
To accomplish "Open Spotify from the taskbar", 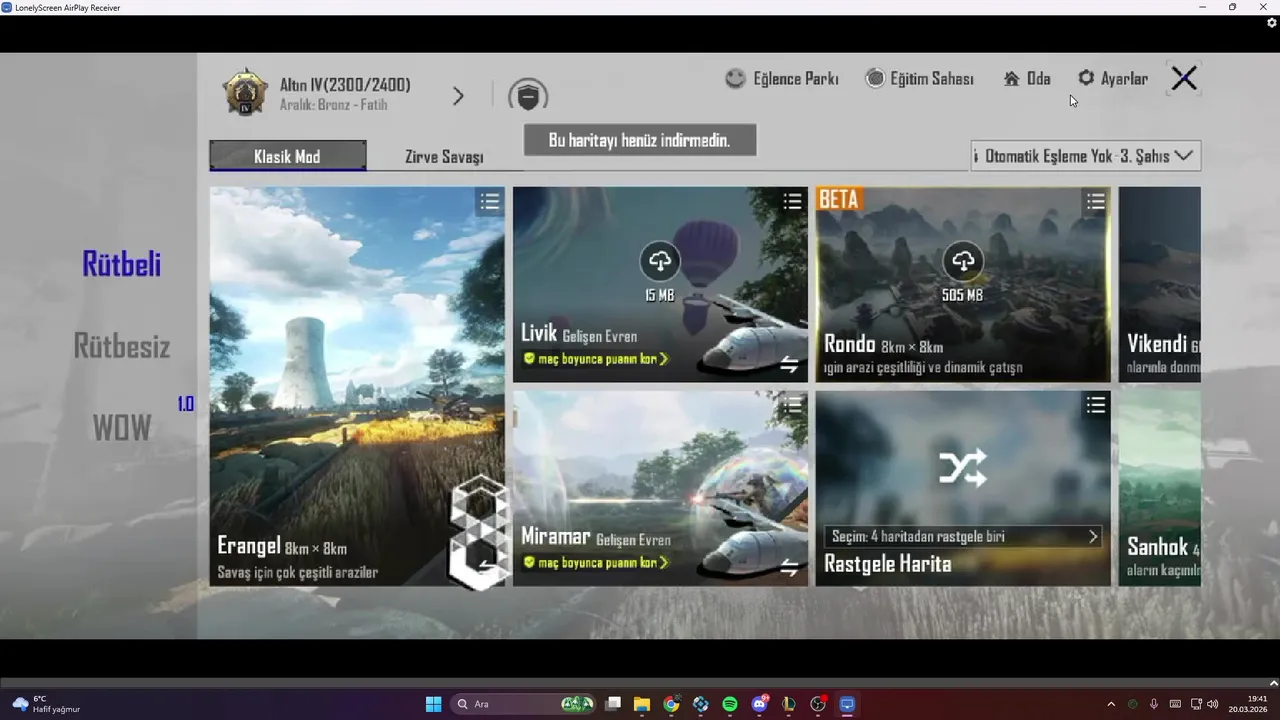I will [730, 704].
